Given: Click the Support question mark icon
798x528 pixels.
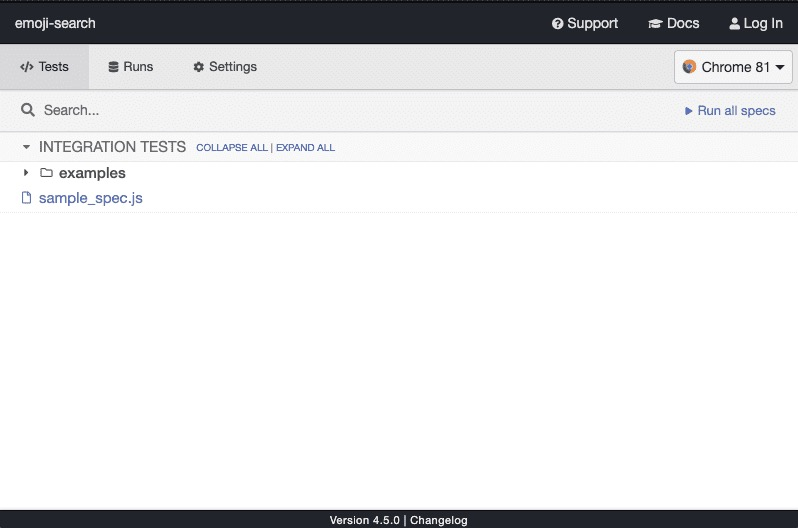Looking at the screenshot, I should coord(558,24).
